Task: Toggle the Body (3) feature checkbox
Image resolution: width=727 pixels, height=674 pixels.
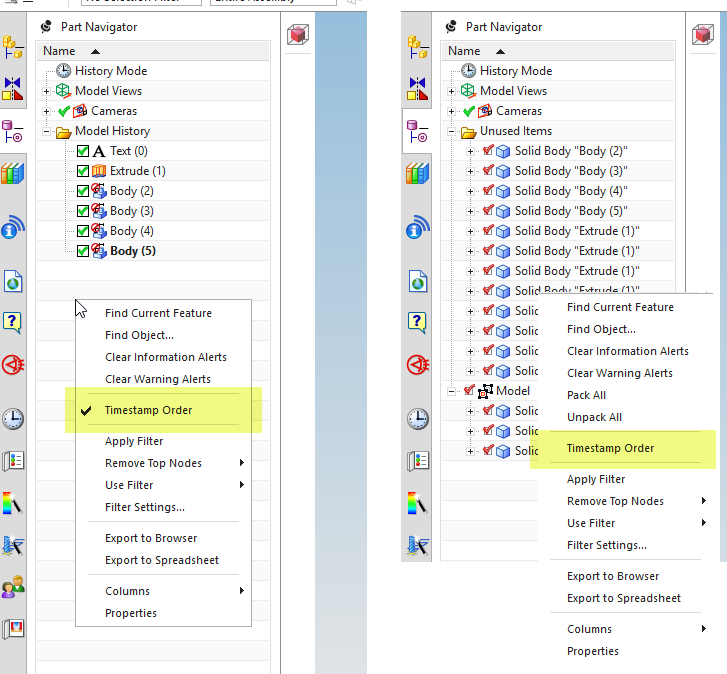Action: click(x=83, y=211)
